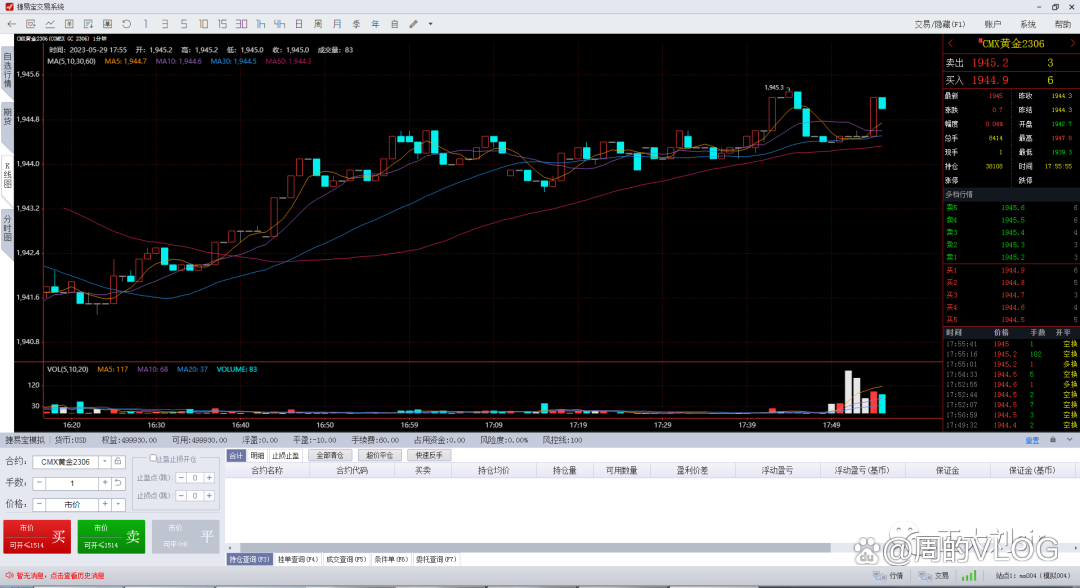1080x588 pixels.
Task: Go to previous contract arrow
Action: coord(951,43)
